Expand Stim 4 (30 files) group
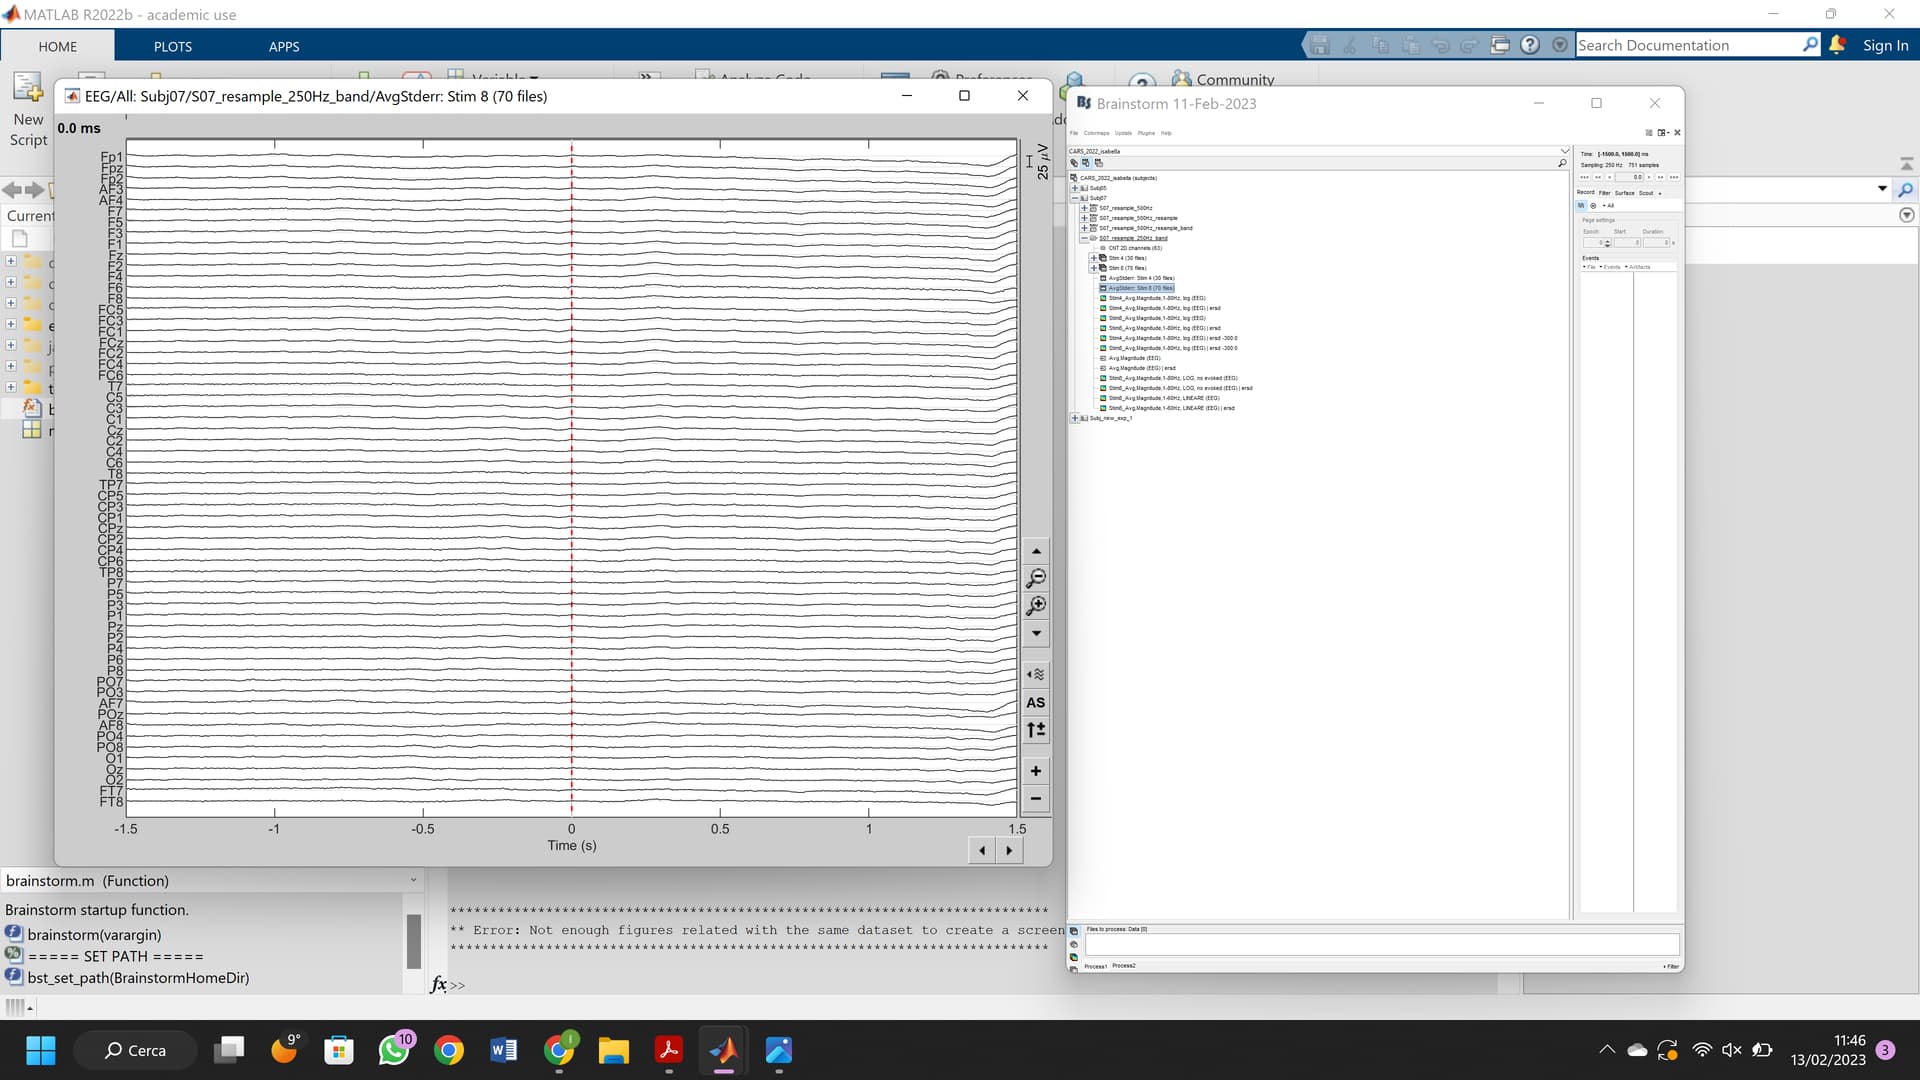The width and height of the screenshot is (1920, 1080). click(1094, 258)
